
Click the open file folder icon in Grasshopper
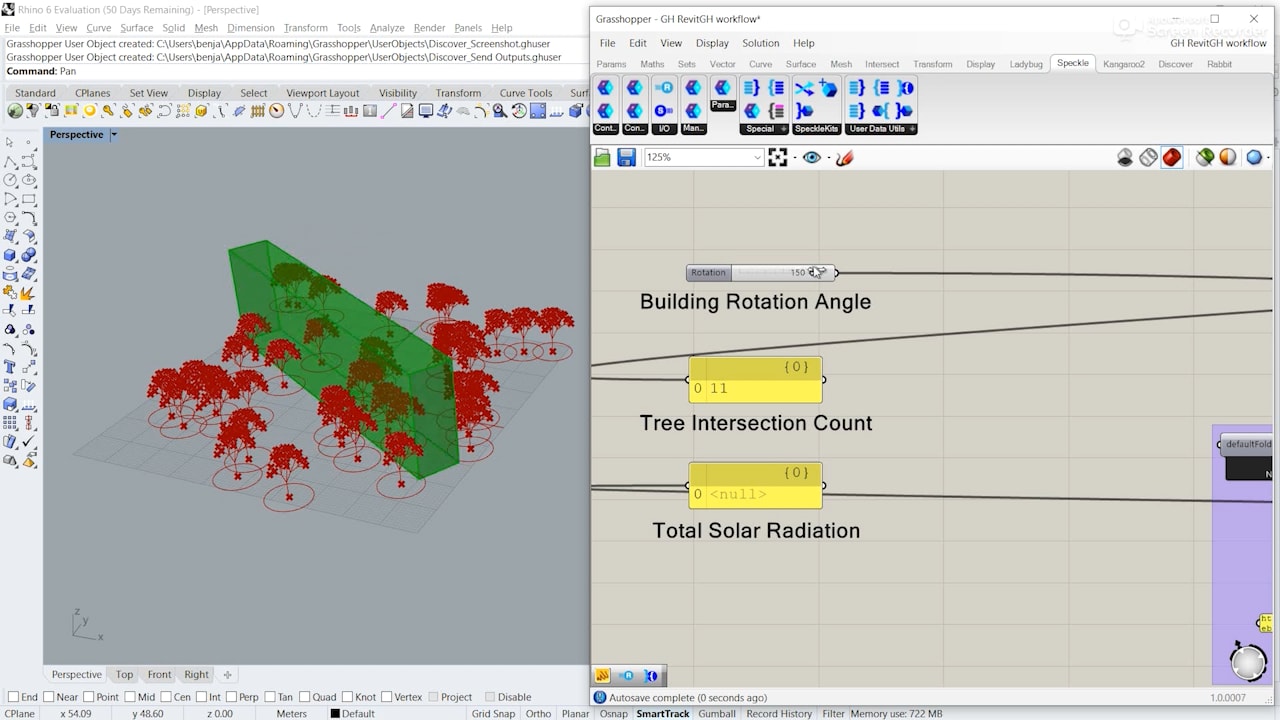coord(602,158)
